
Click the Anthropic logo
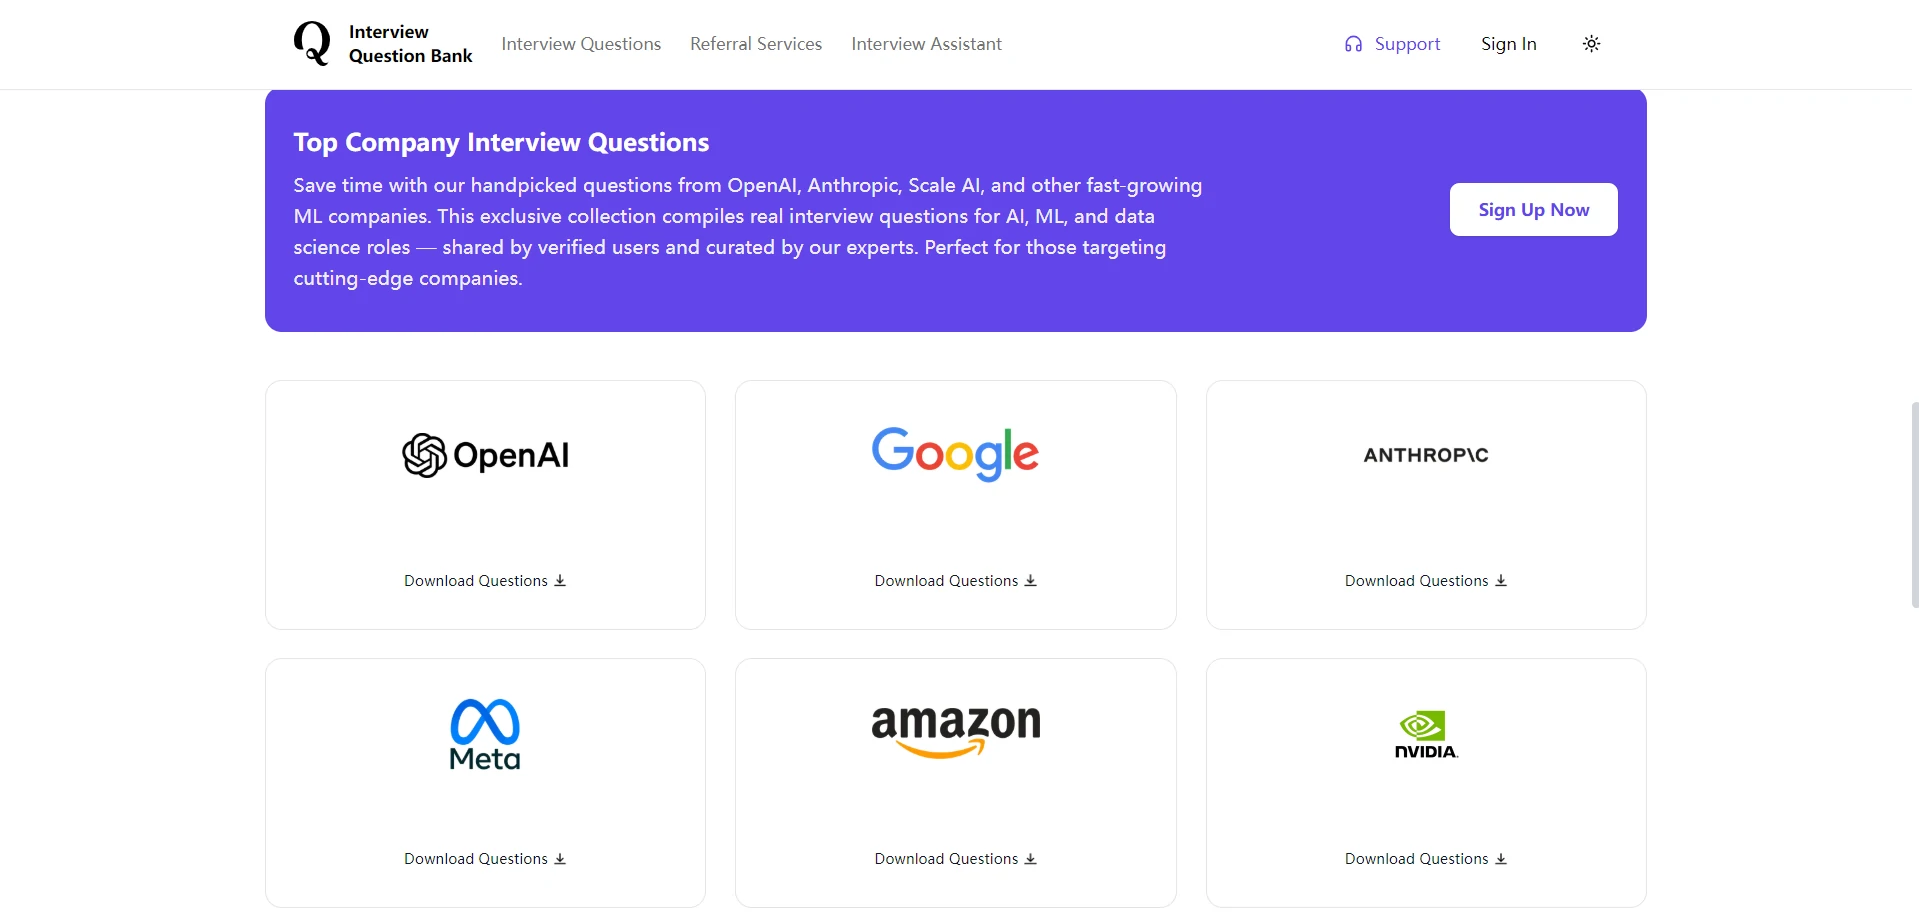[x=1426, y=455]
